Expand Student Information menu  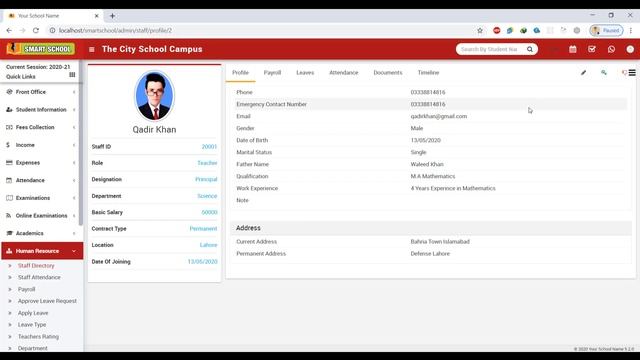coord(41,110)
